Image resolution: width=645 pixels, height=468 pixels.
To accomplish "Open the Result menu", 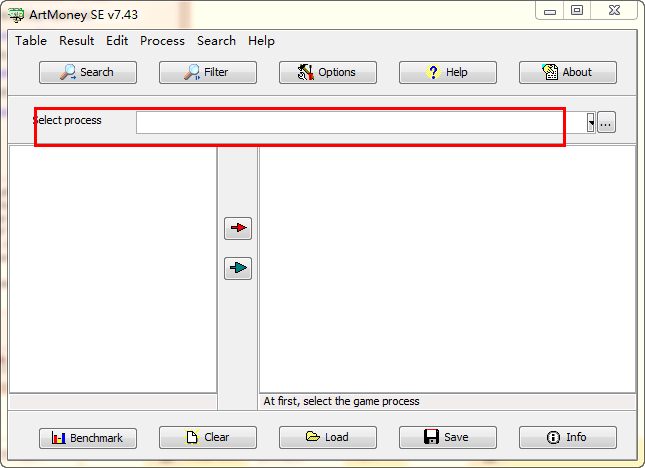I will point(77,41).
